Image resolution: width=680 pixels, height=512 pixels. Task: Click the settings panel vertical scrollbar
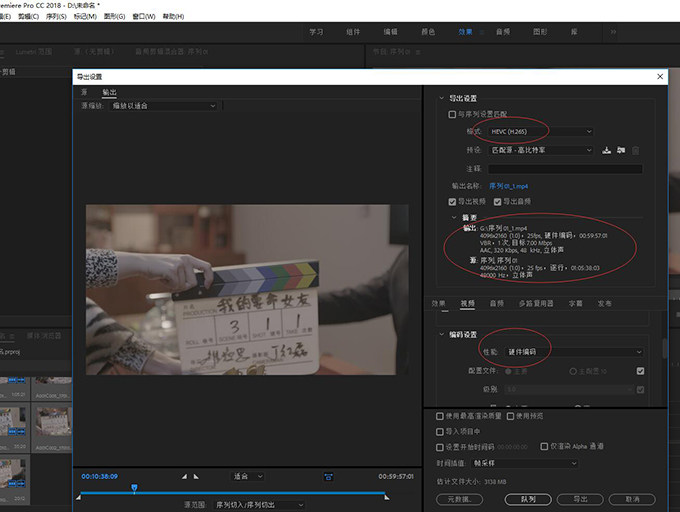(664, 348)
